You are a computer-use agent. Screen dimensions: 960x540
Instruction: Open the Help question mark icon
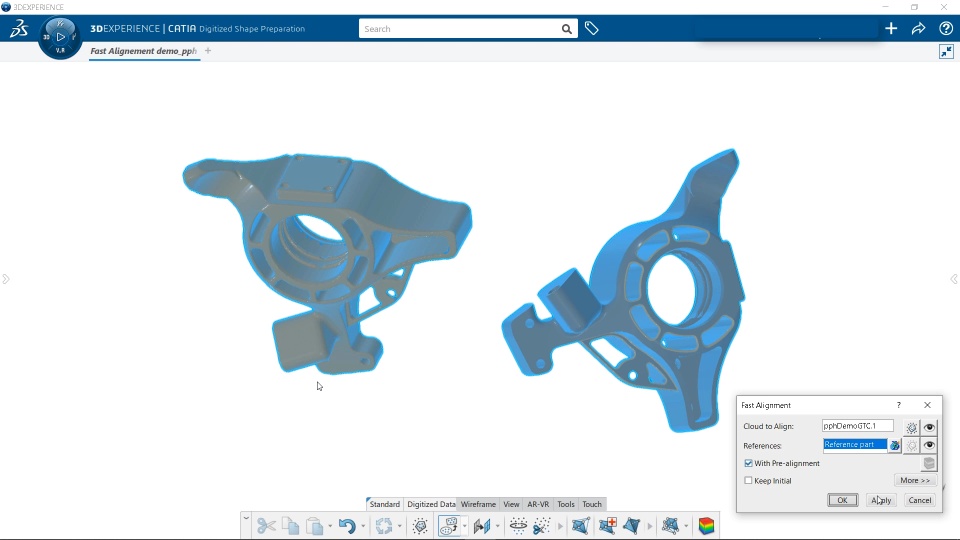946,28
